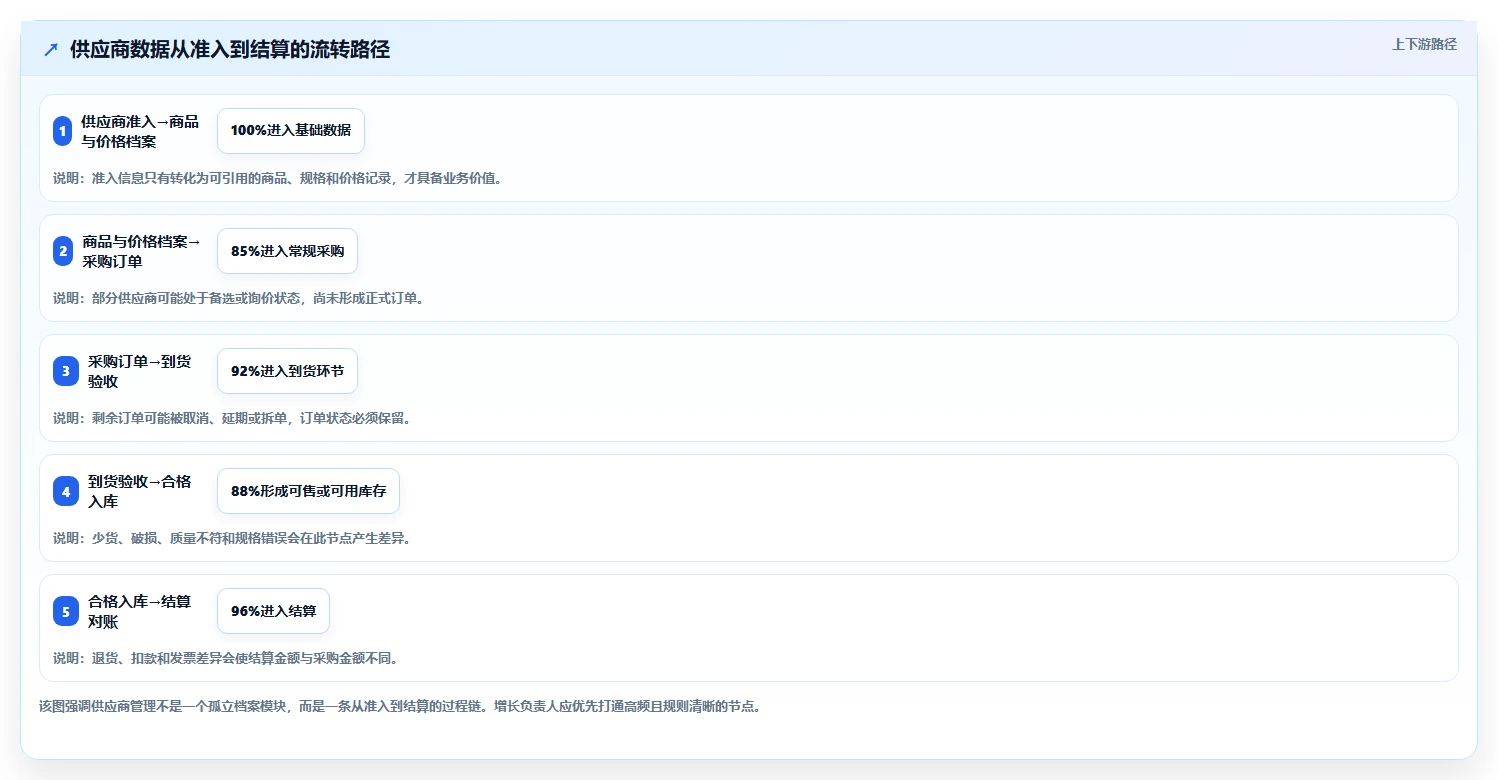Screen dimensions: 1498x780
Task: Click the summary paragraph starting 该图强调供应商管理
Action: point(400,706)
